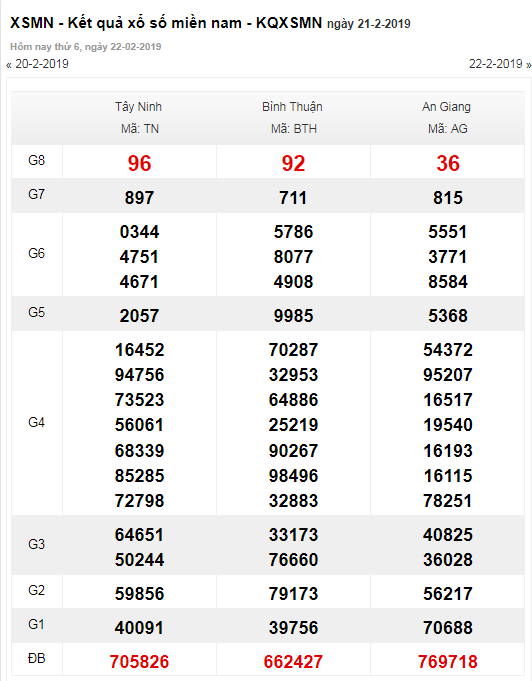Click Bình Thuận G2 number 79173
Screen dimensions: 532x681
(294, 594)
